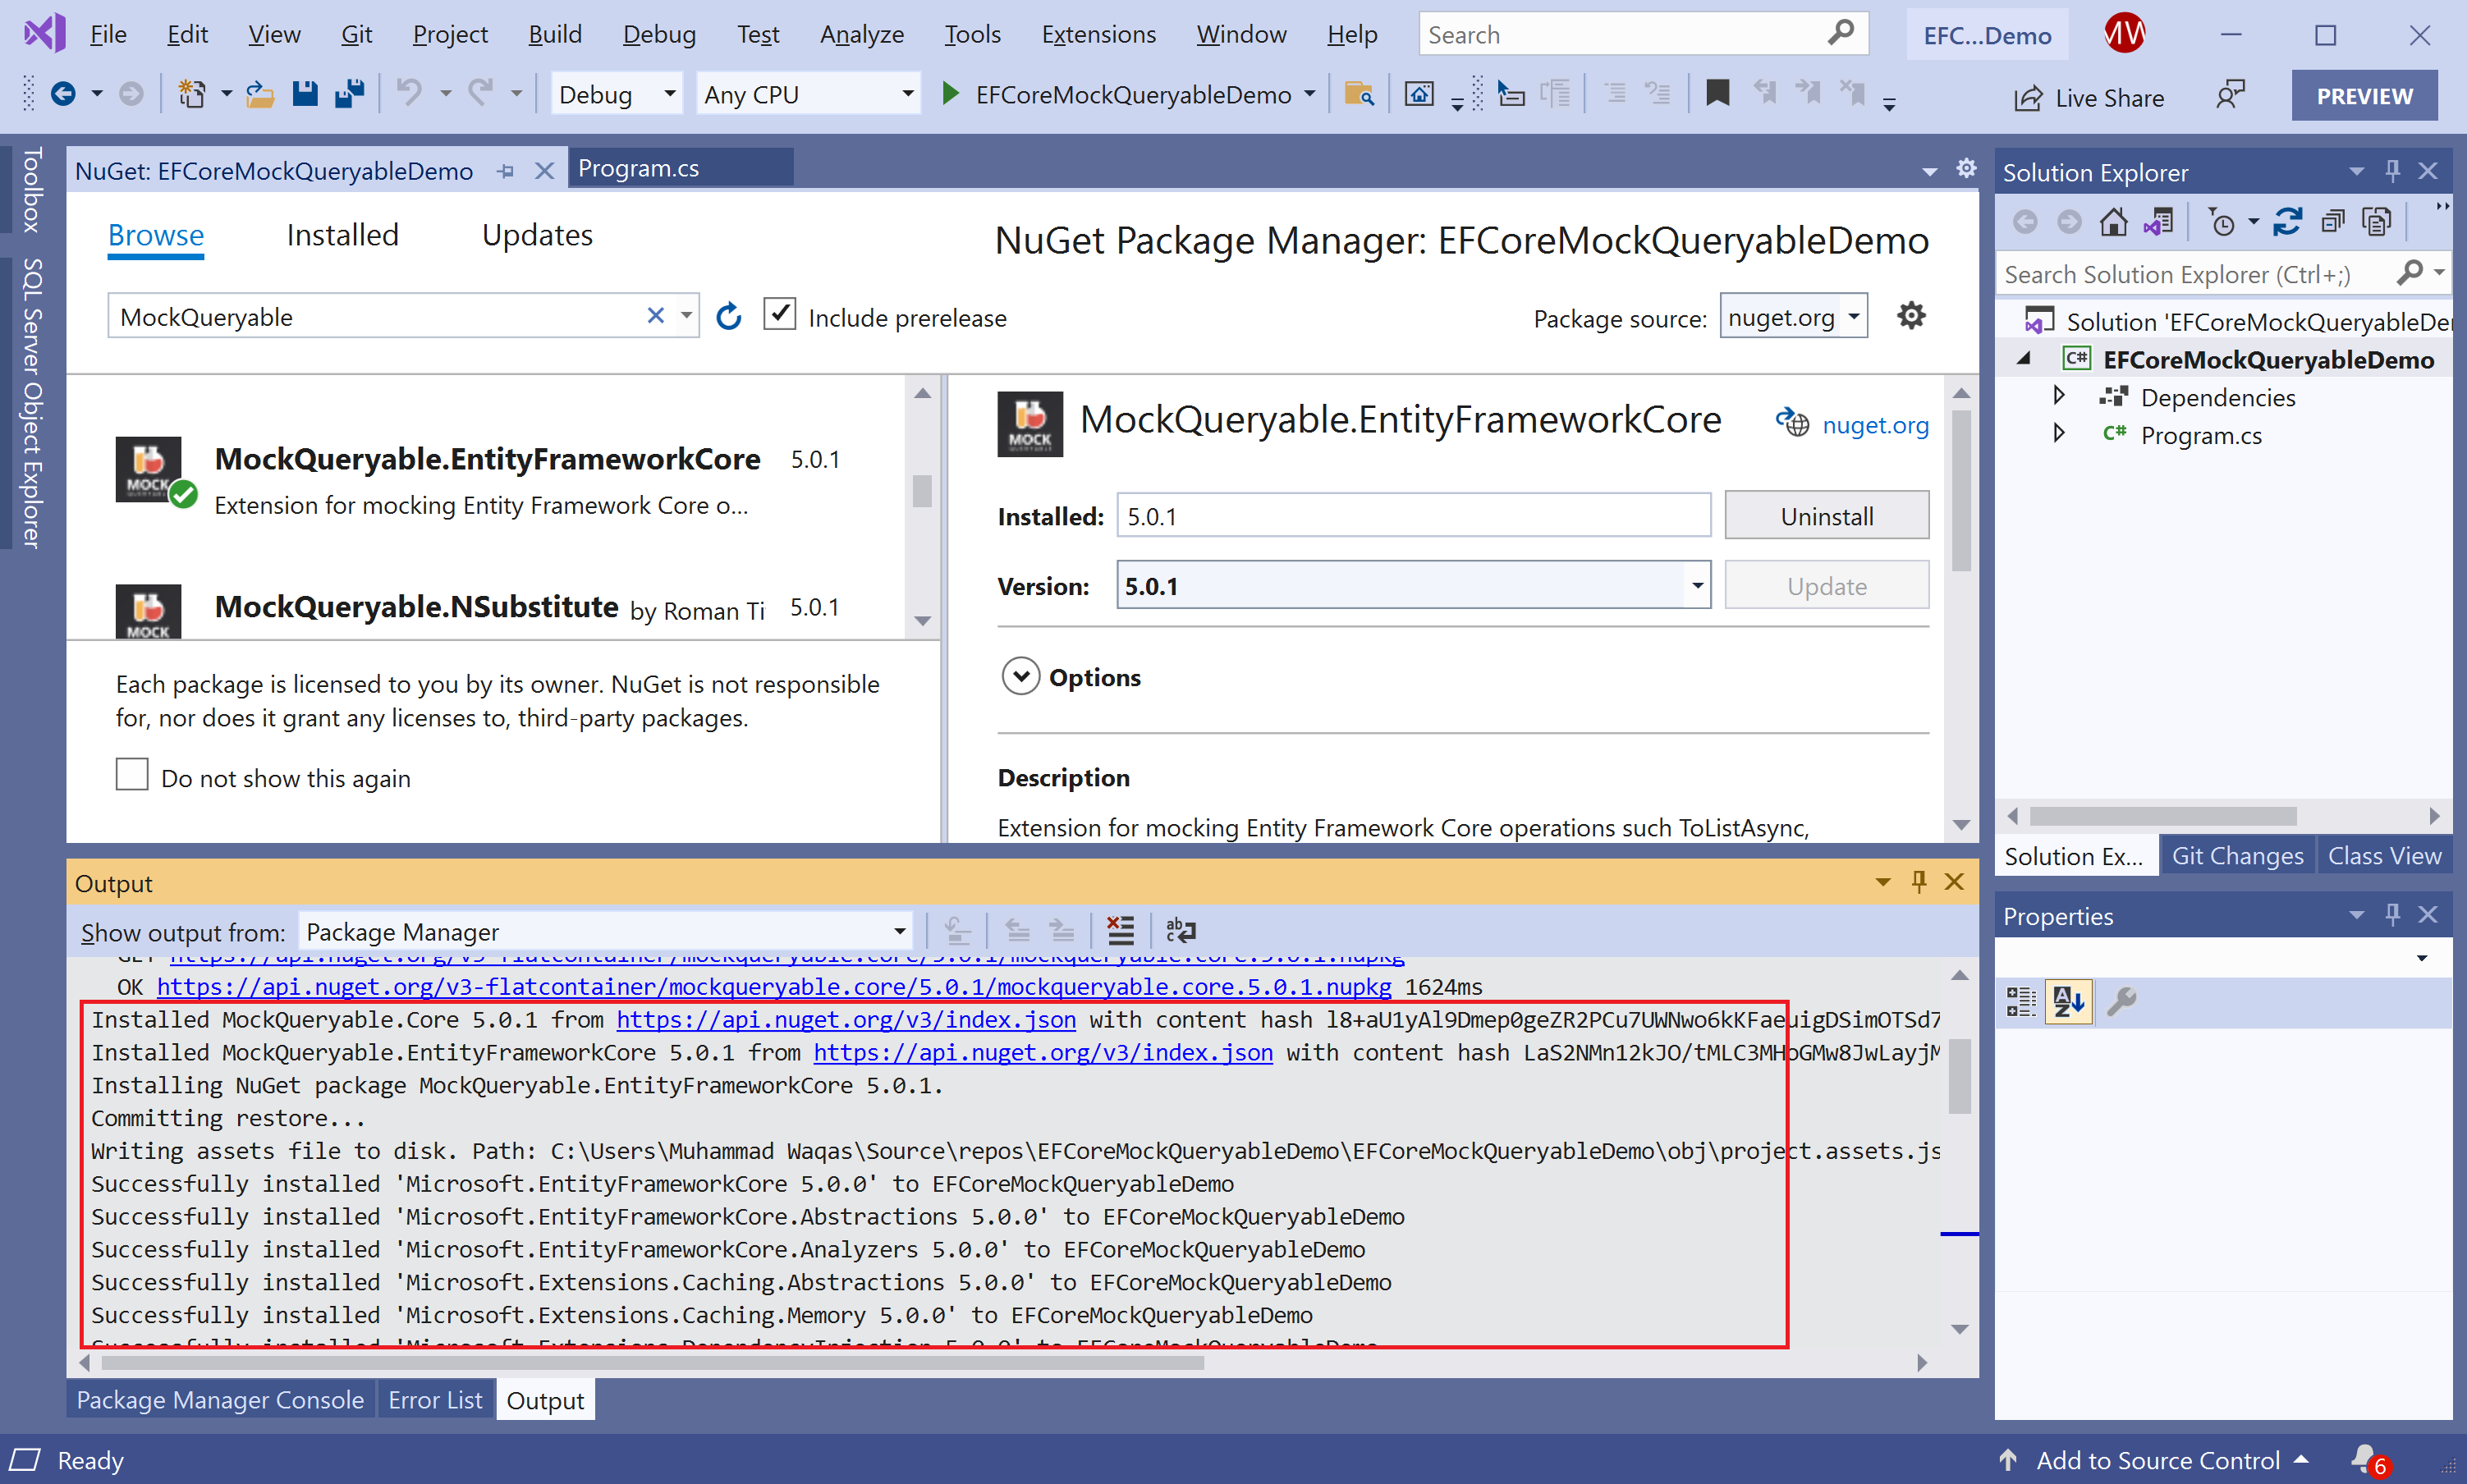The width and height of the screenshot is (2467, 1484).
Task: Expand the Dependencies tree node
Action: (2058, 396)
